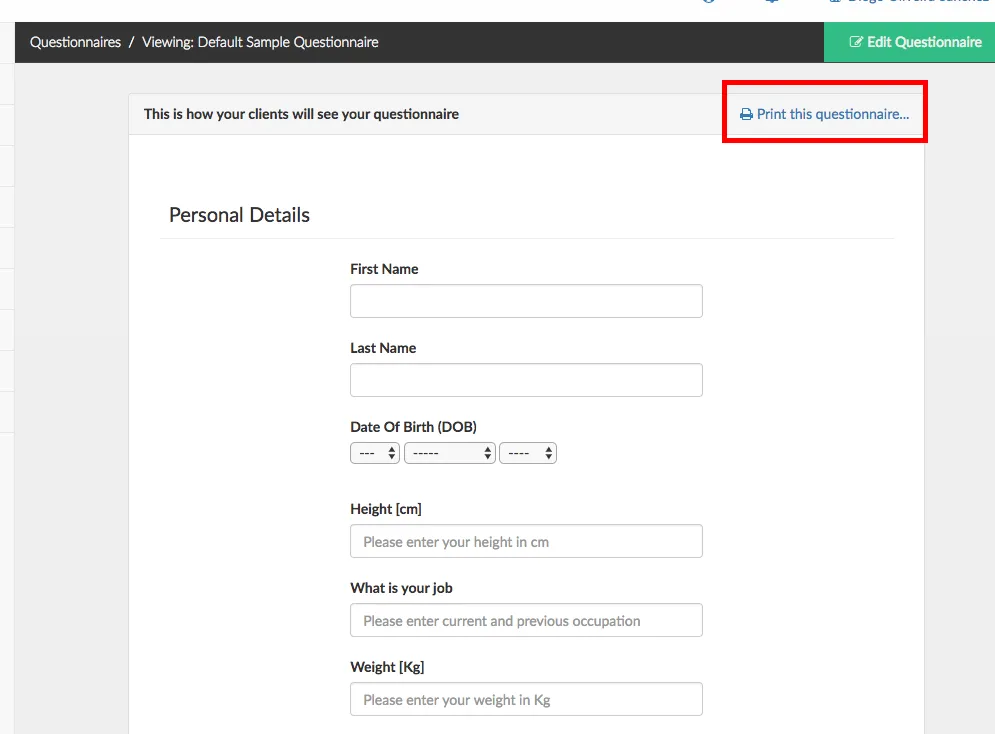Focus the weight in Kg input field

[x=526, y=699]
